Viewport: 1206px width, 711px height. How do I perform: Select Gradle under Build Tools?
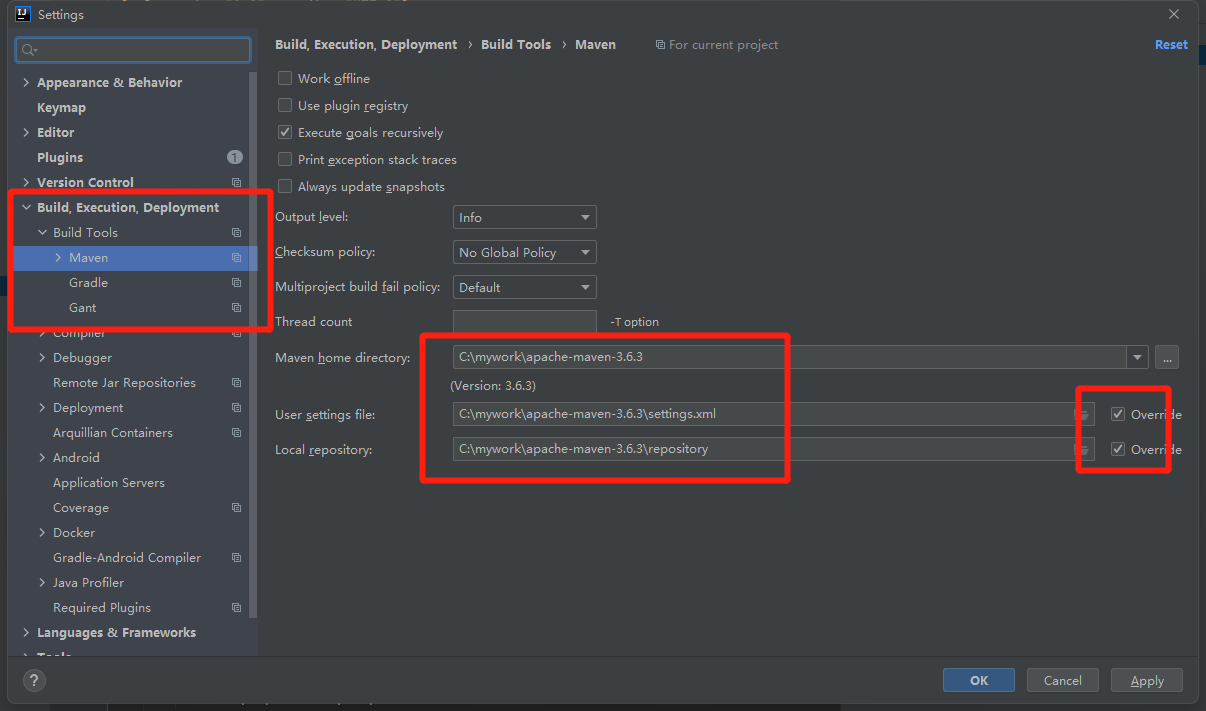[x=88, y=282]
